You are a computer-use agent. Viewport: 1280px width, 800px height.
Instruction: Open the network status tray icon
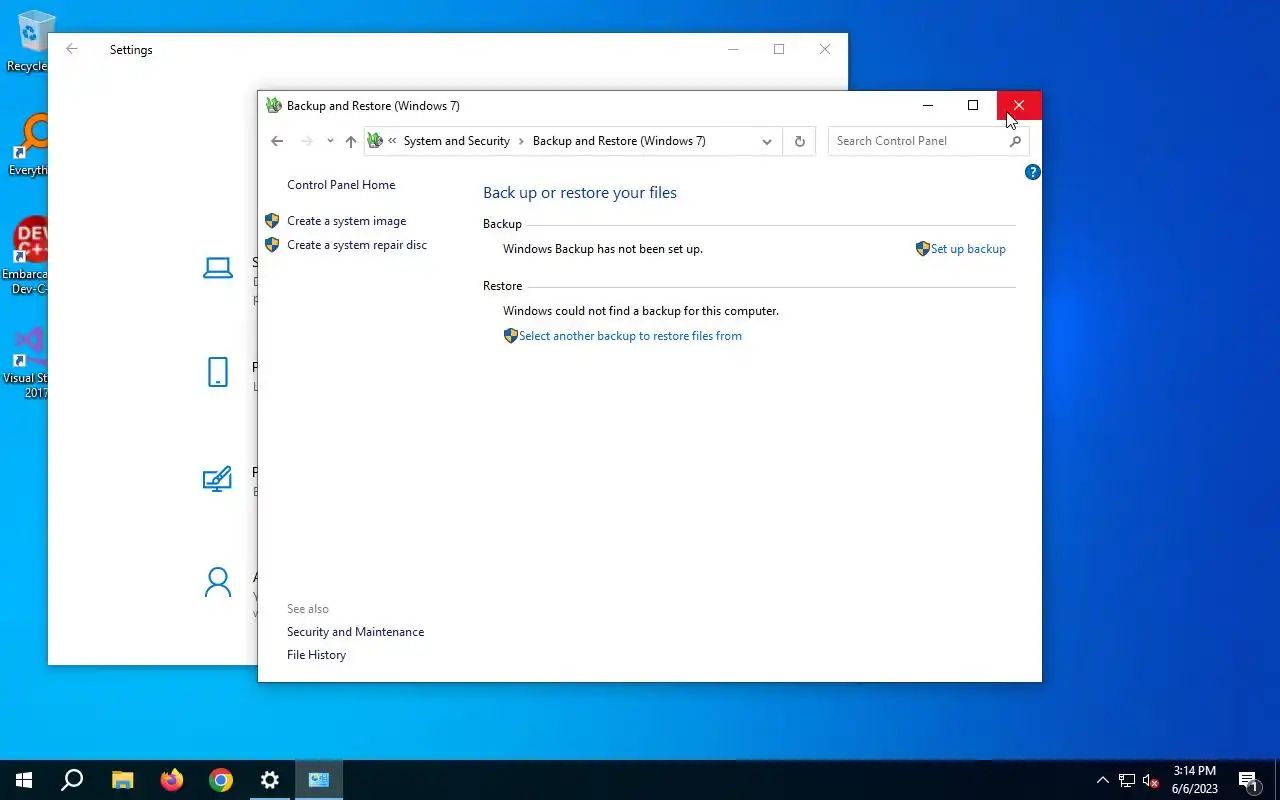point(1127,780)
